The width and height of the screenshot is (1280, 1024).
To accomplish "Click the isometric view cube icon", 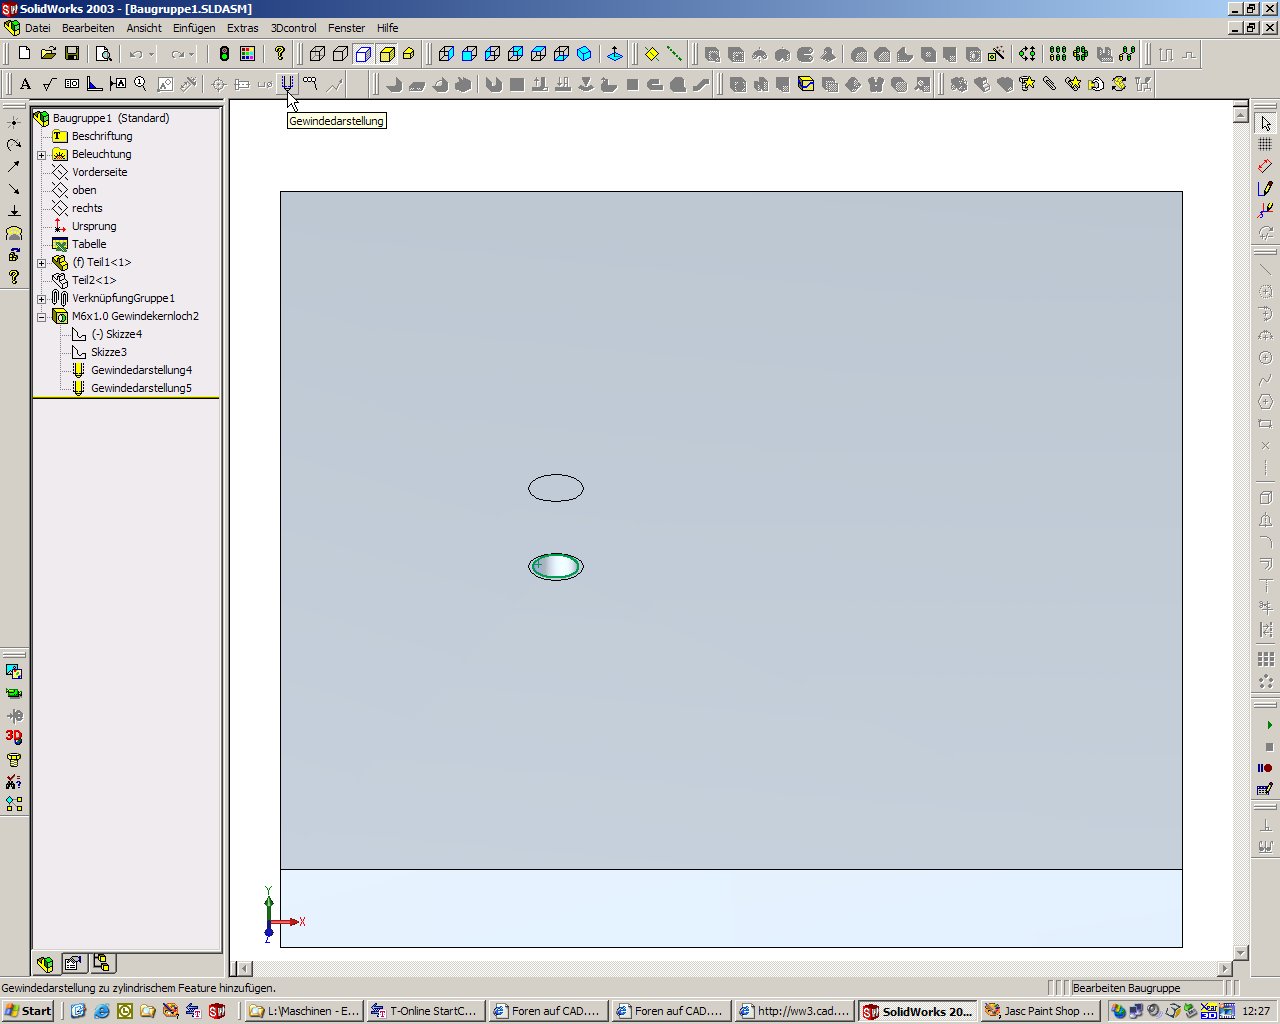I will pos(585,54).
